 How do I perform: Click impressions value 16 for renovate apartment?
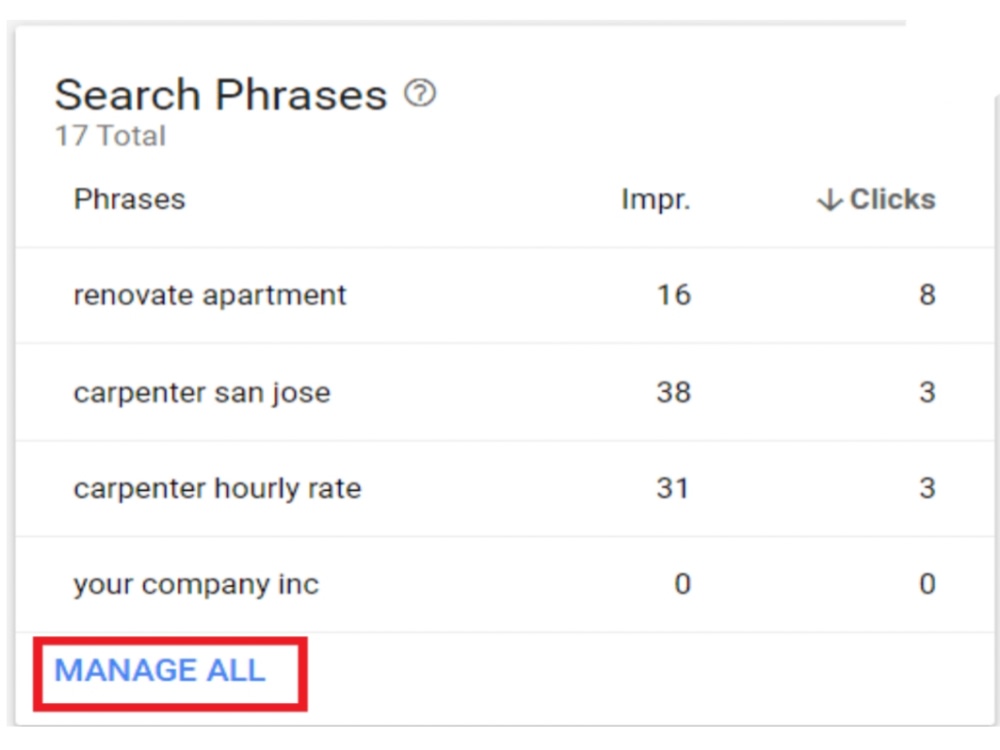673,295
